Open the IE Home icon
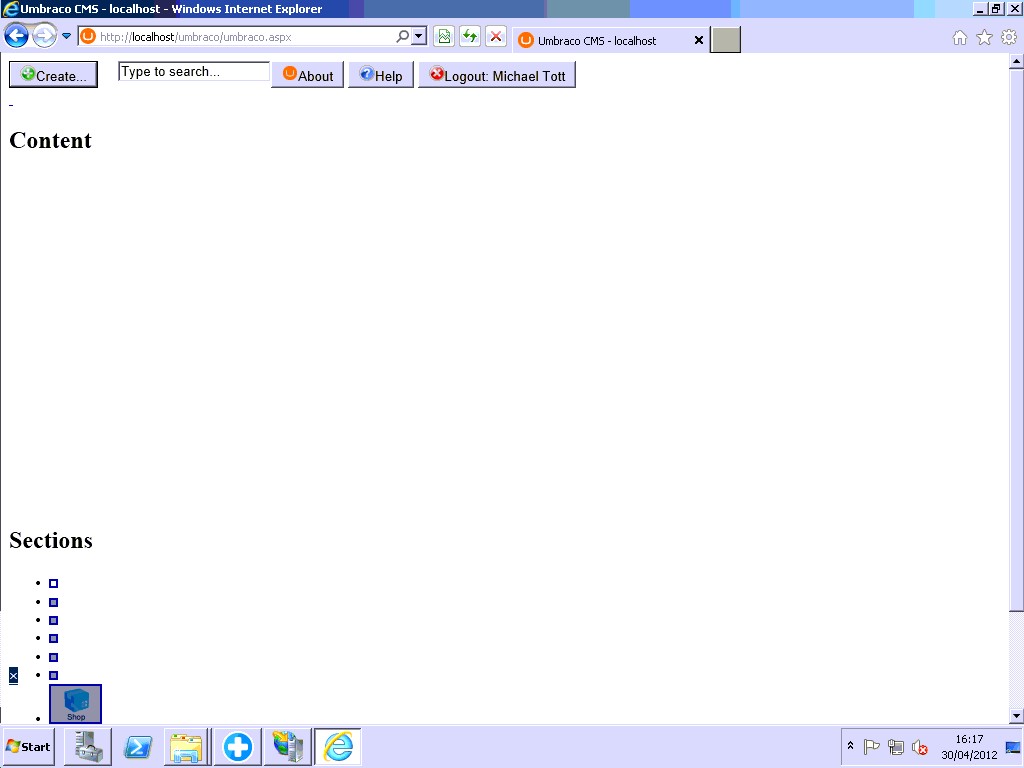Screen dimensions: 1024x768 (x=960, y=38)
